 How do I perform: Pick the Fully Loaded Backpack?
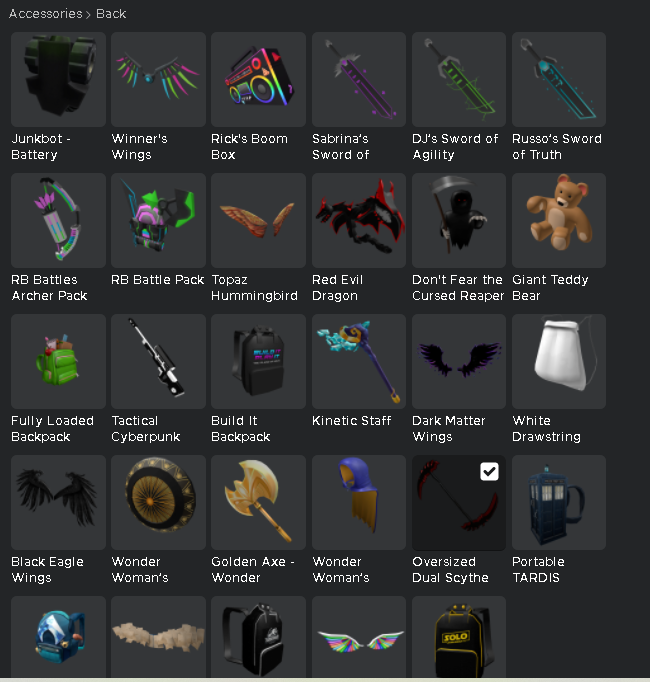point(58,361)
